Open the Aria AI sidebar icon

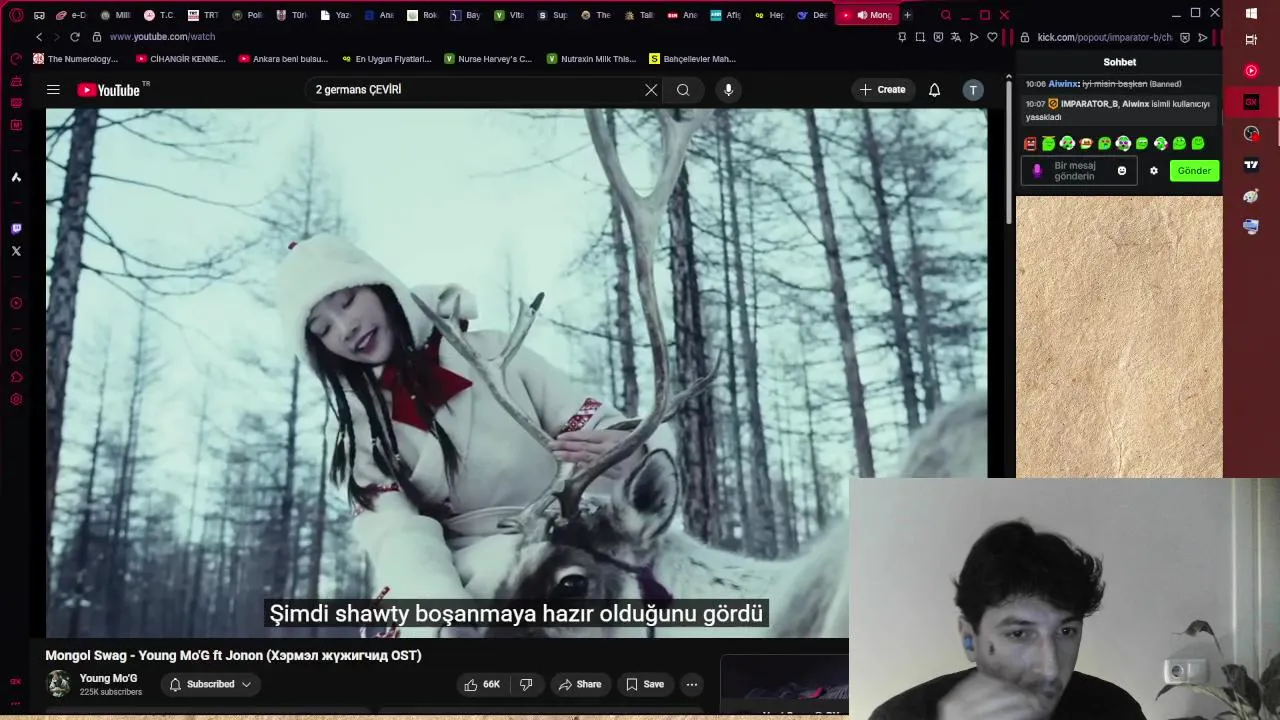tap(16, 177)
